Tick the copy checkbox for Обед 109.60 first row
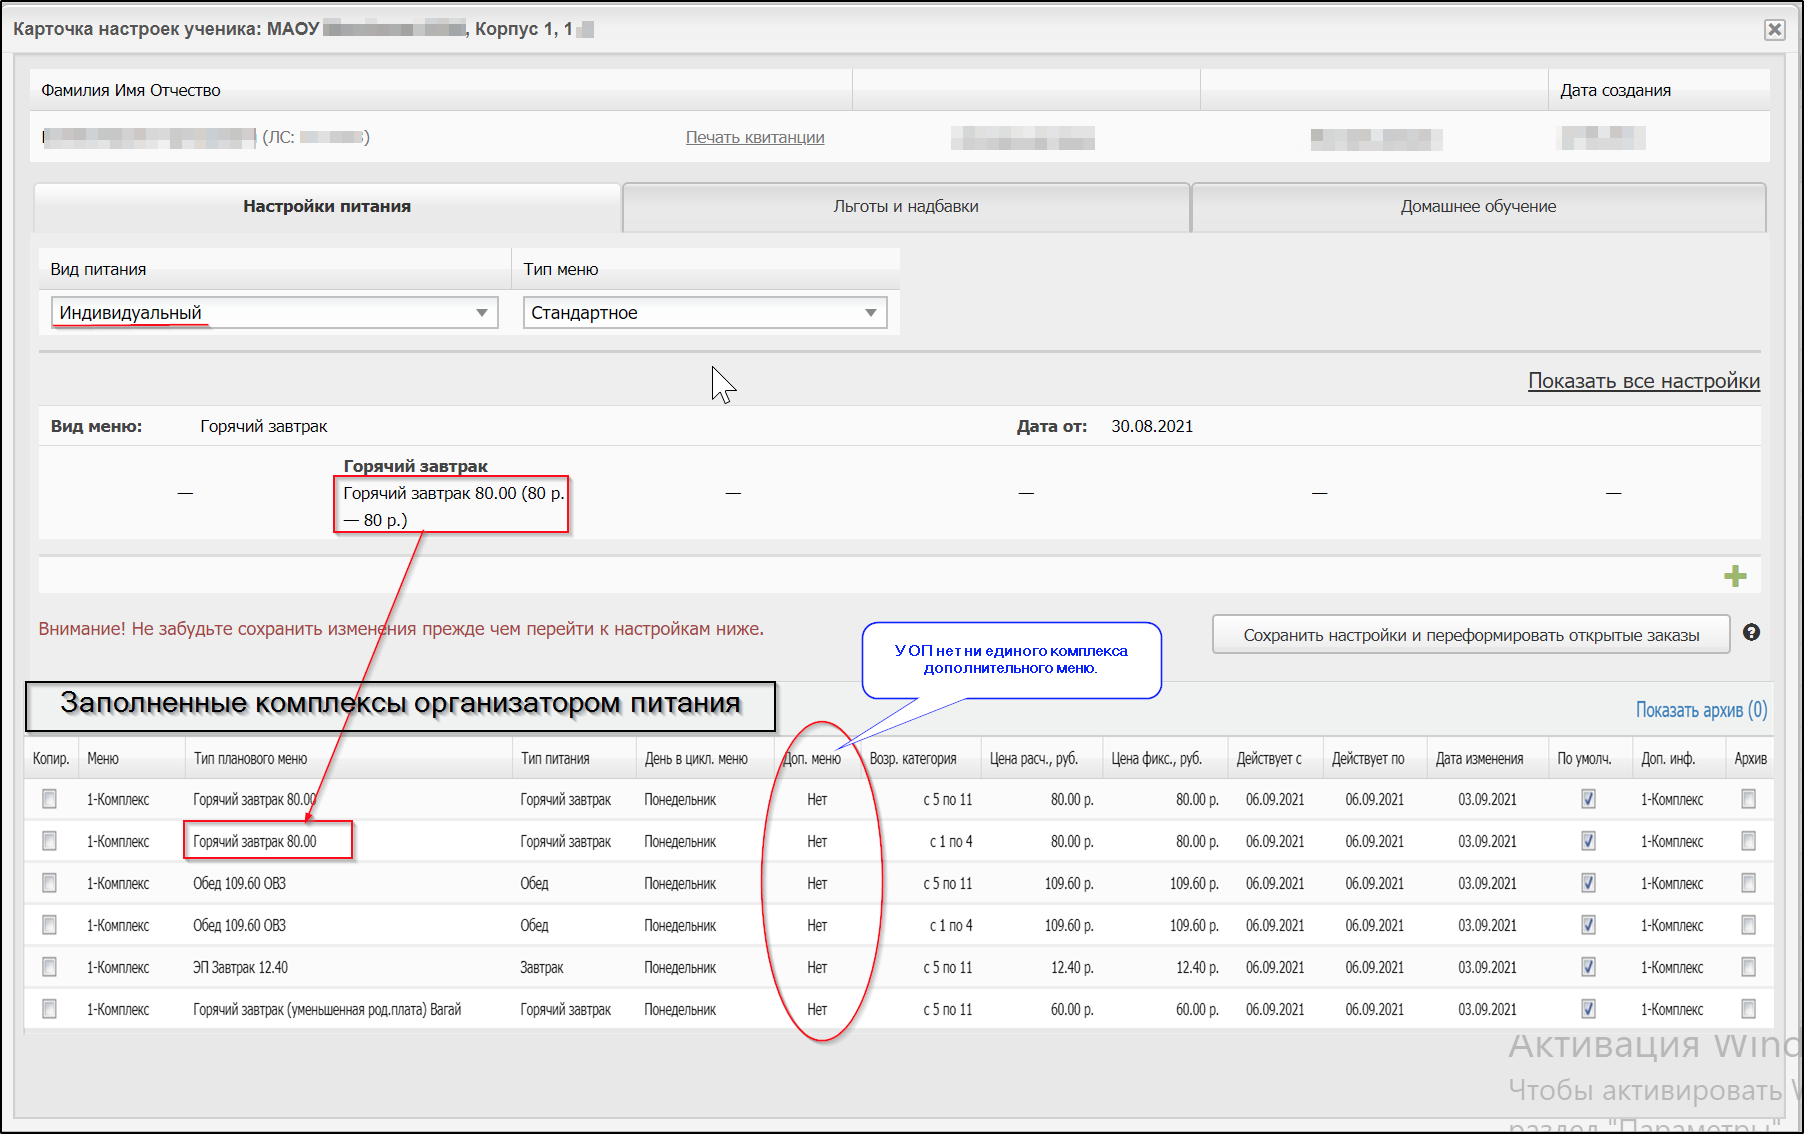The width and height of the screenshot is (1804, 1134). click(49, 883)
